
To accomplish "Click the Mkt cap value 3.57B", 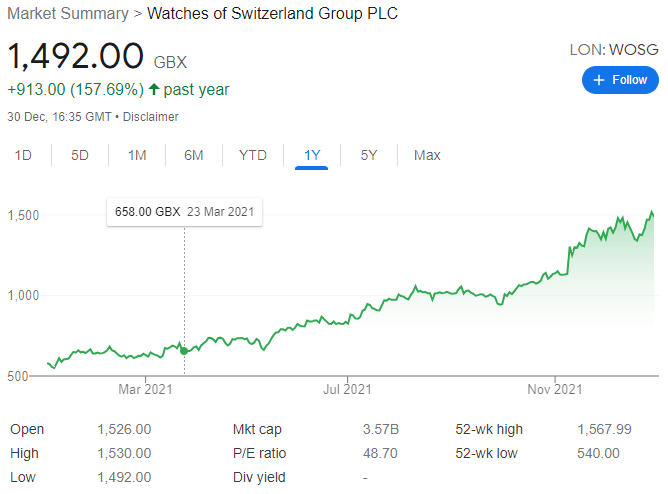I will tap(380, 429).
